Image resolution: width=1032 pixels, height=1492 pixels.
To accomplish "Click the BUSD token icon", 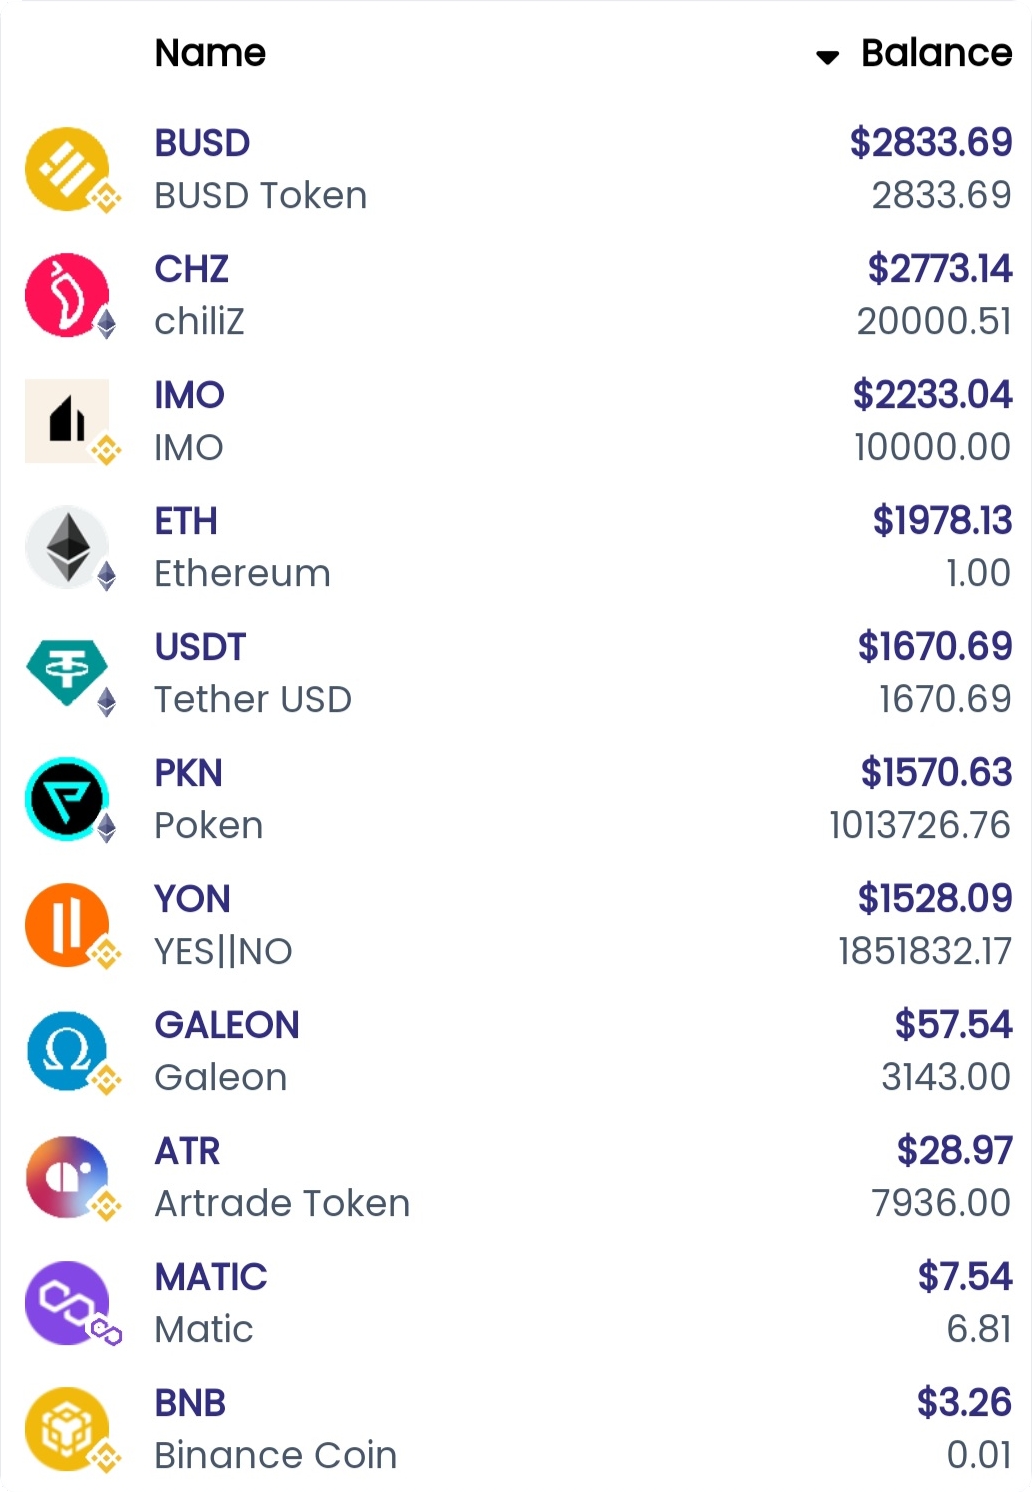I will [67, 169].
